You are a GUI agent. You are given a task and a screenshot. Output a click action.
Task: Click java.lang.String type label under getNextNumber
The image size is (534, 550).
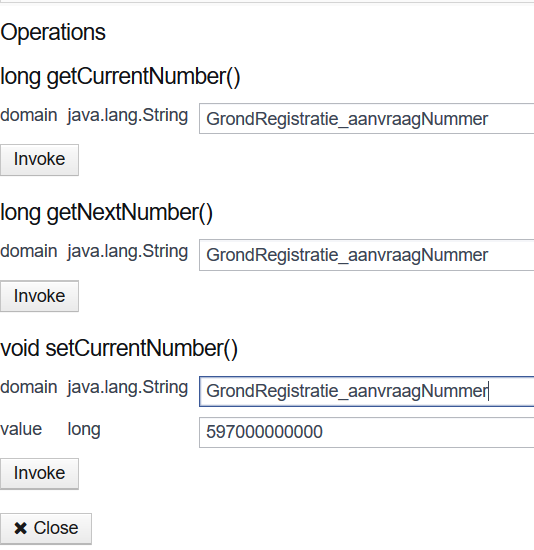coord(128,252)
